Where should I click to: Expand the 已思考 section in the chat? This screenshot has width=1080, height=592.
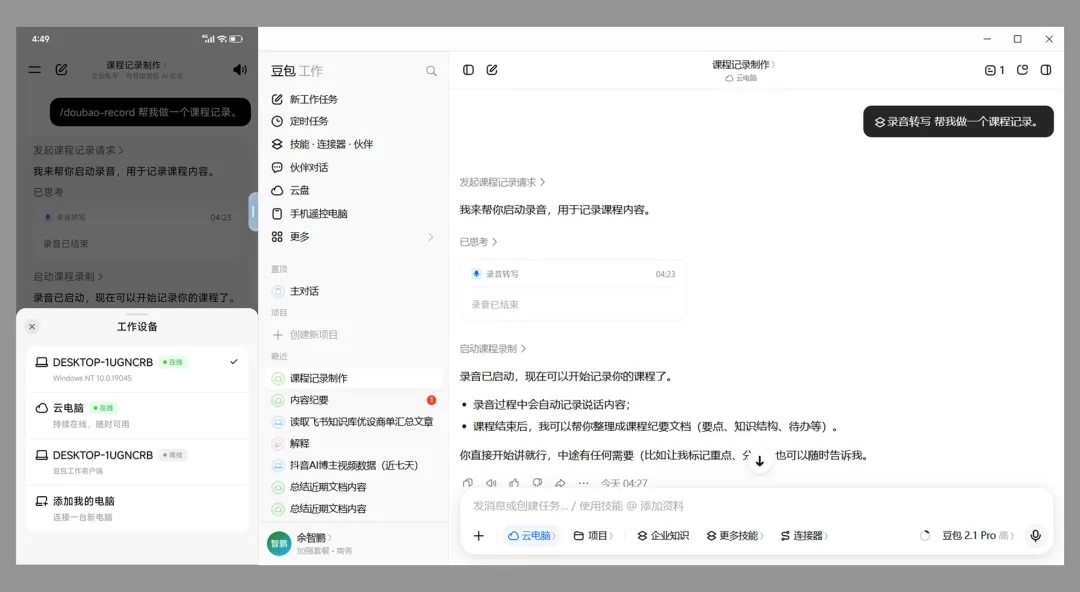[478, 242]
